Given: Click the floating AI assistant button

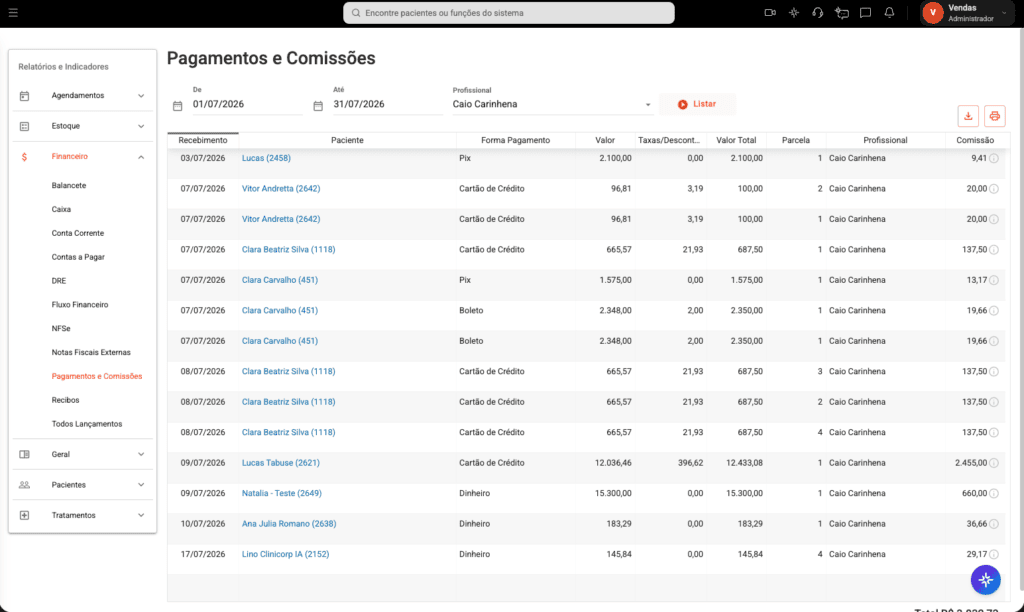Looking at the screenshot, I should pos(985,579).
